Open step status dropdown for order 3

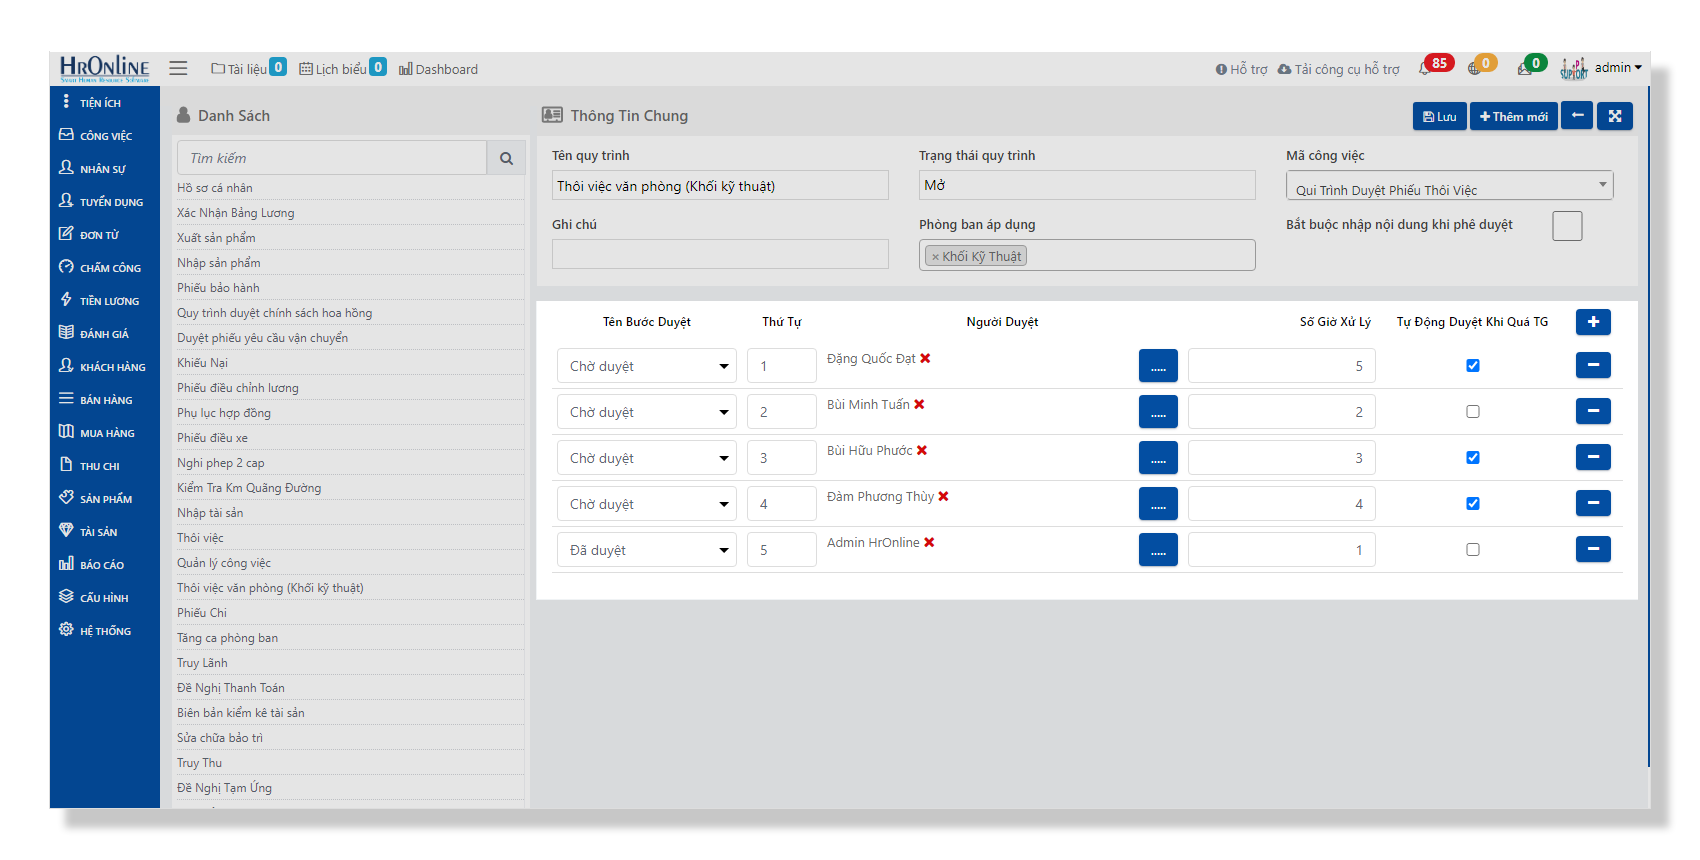[x=646, y=458]
